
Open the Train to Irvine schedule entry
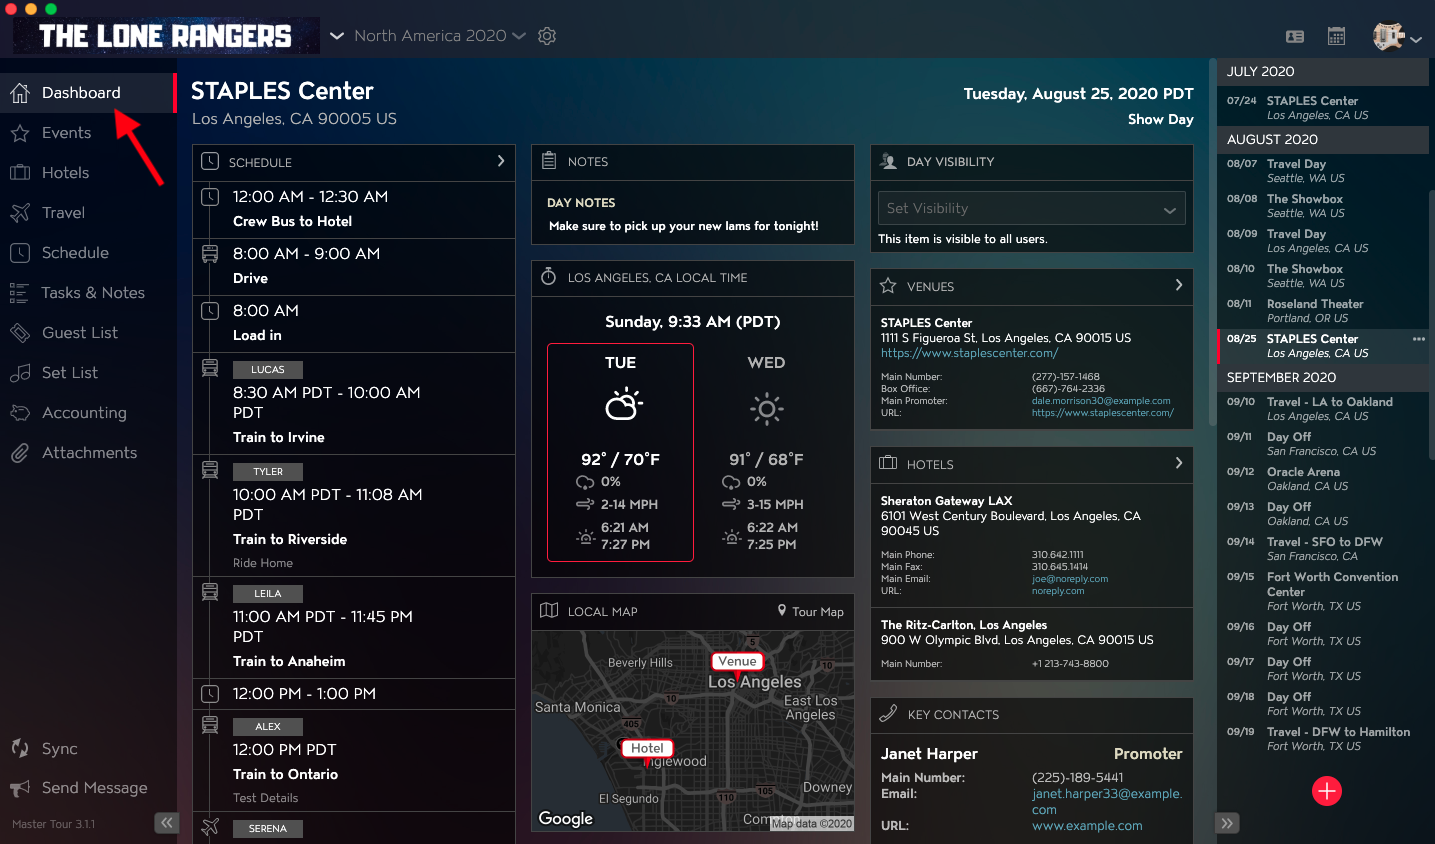click(x=354, y=404)
